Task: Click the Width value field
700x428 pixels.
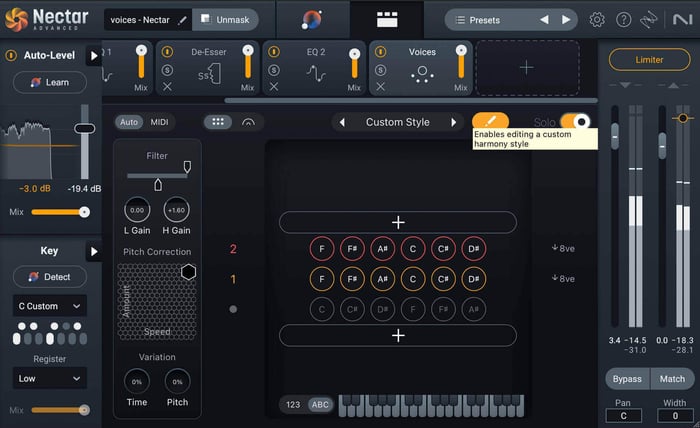Action: click(675, 416)
